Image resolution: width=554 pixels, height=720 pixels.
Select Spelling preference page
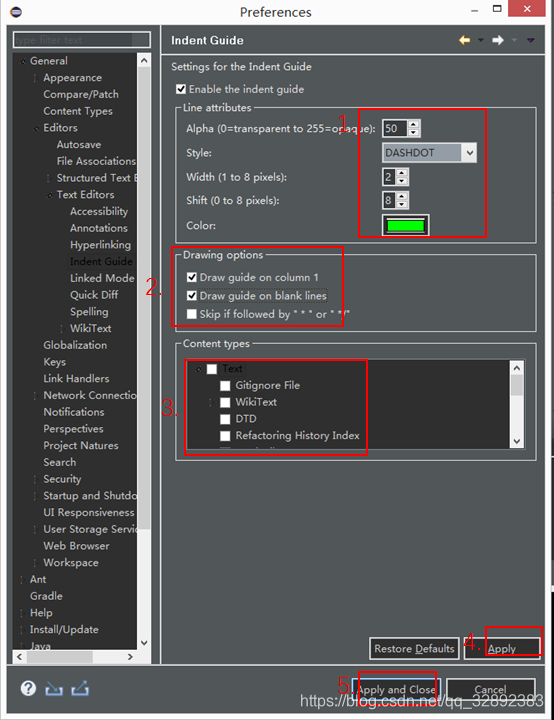[89, 312]
